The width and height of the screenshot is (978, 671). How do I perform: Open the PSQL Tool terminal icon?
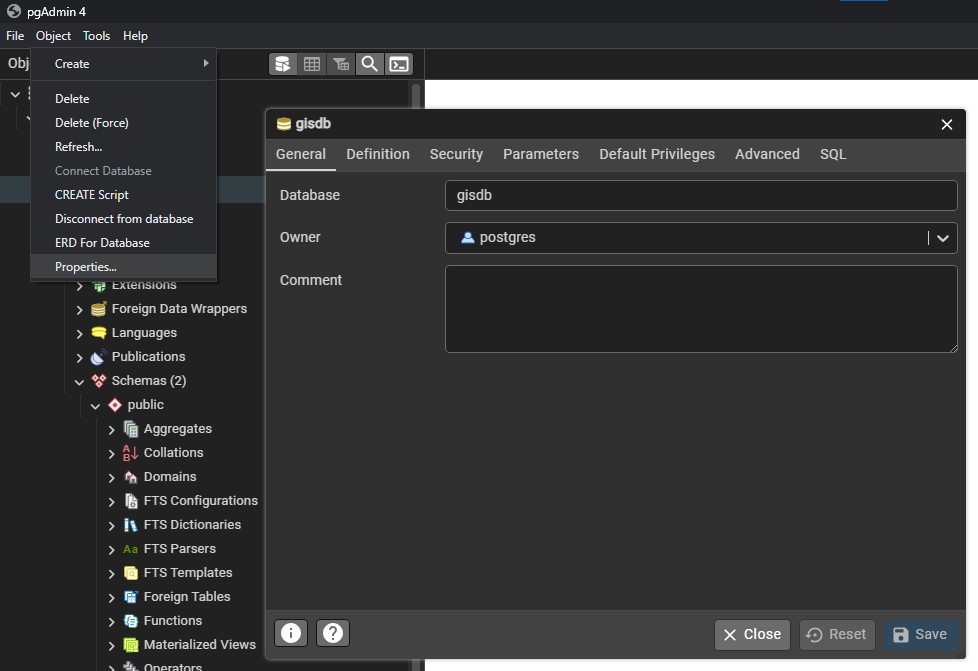click(399, 64)
